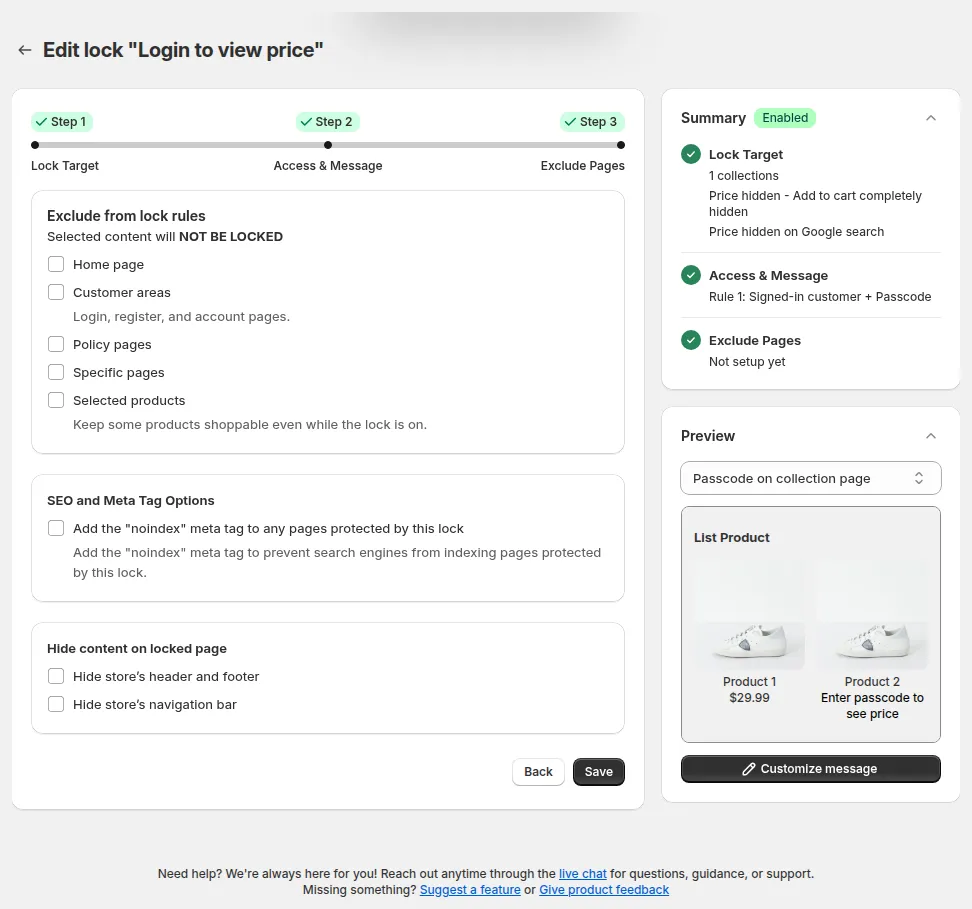The width and height of the screenshot is (972, 909).
Task: Click the "List Product" preview heading
Action: click(x=731, y=538)
